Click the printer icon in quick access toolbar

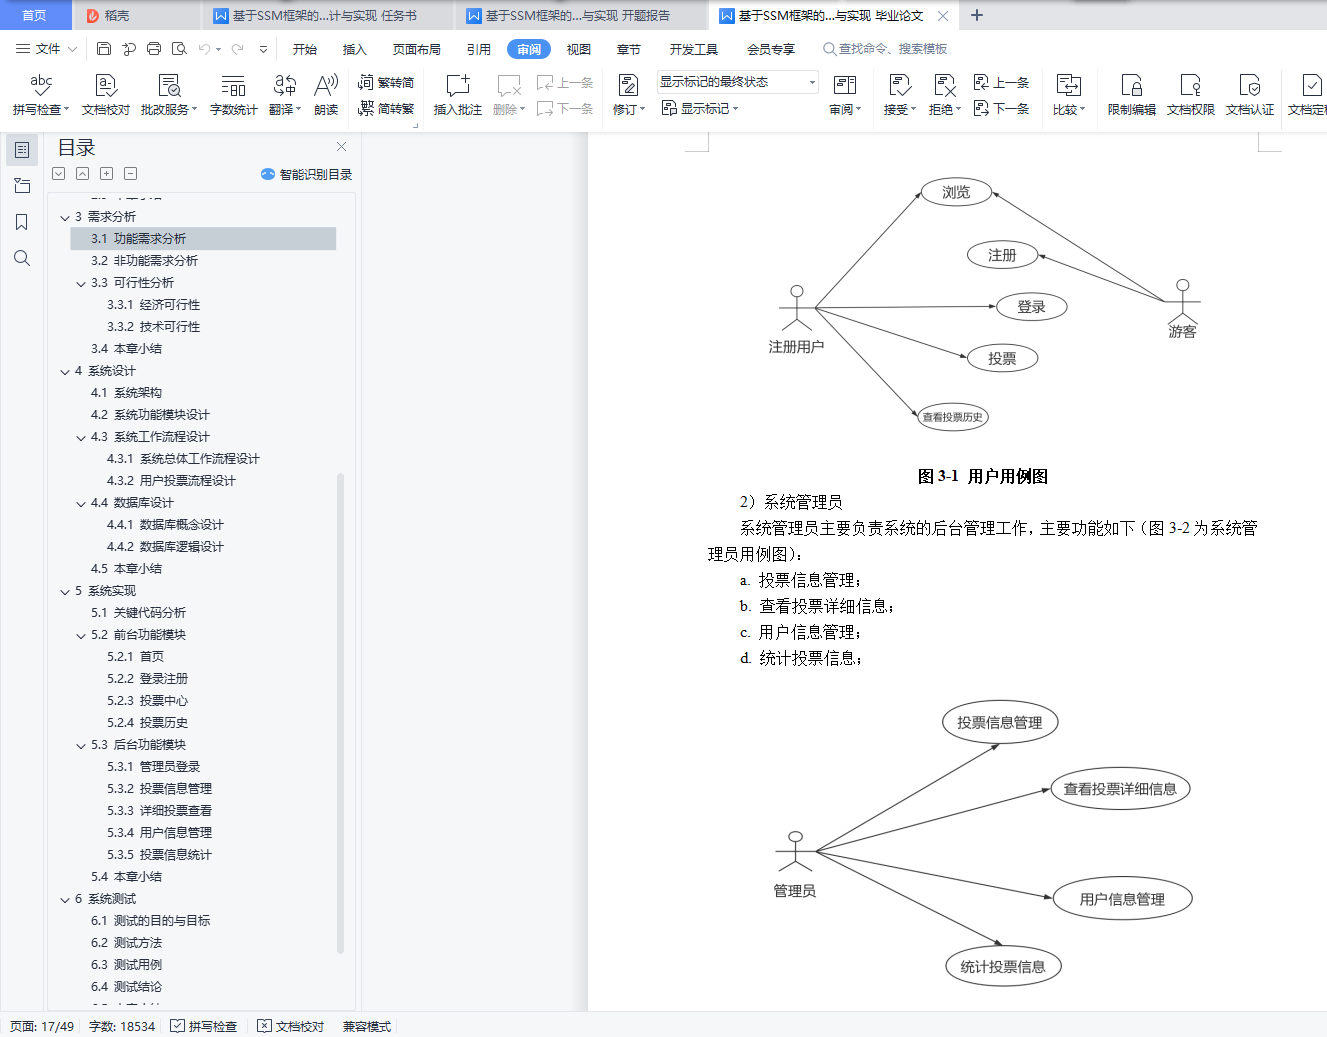(x=154, y=49)
